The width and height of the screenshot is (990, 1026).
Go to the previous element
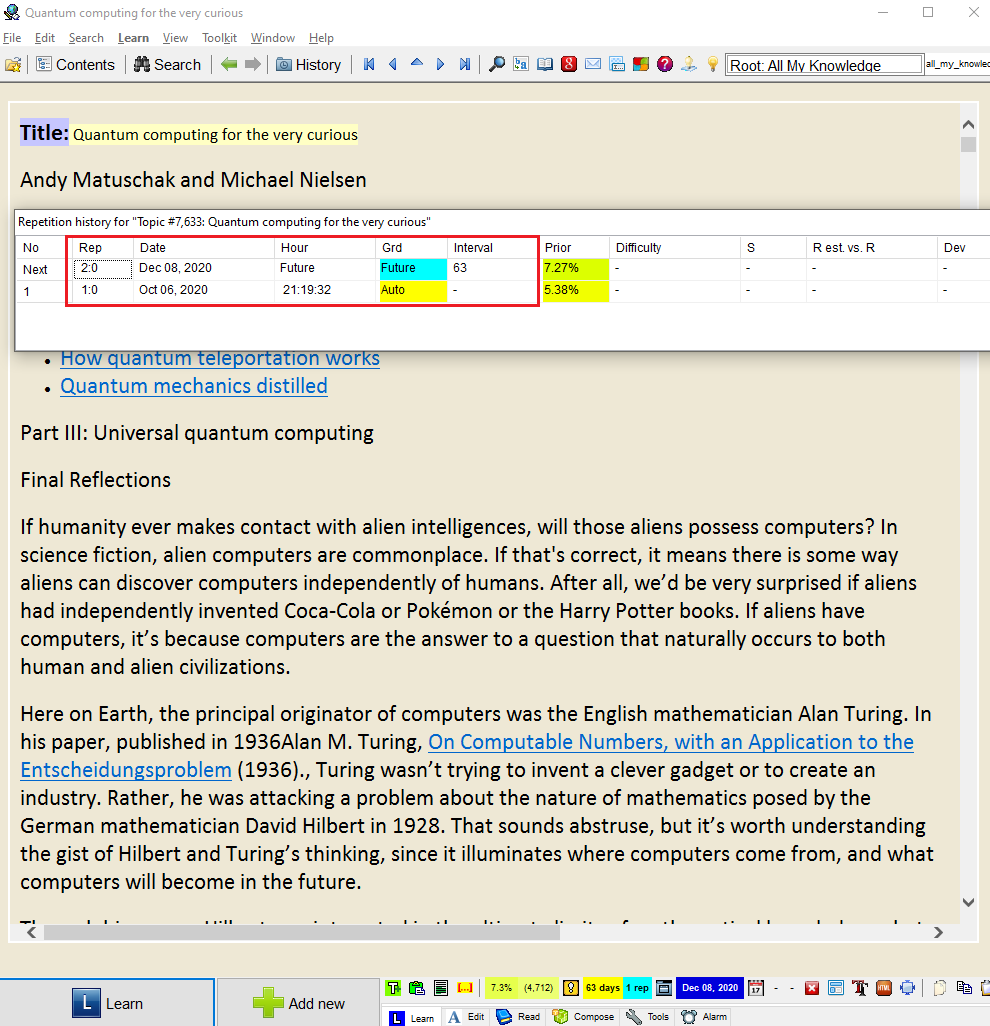(x=393, y=64)
